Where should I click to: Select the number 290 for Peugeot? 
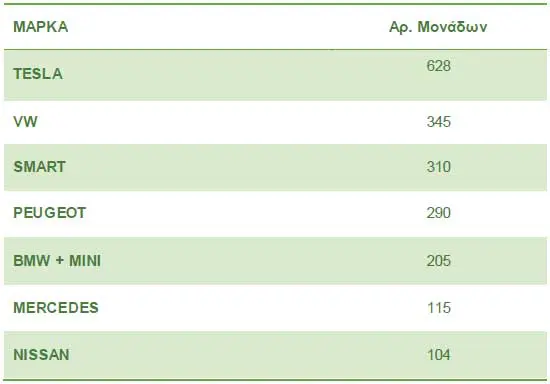pos(438,213)
